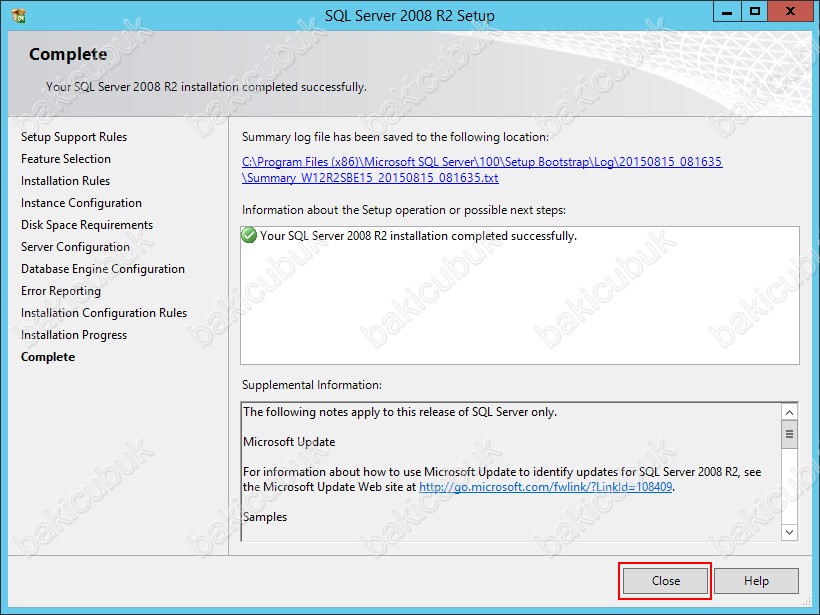Viewport: 820px width, 615px height.
Task: Click the red X window close button
Action: 790,12
